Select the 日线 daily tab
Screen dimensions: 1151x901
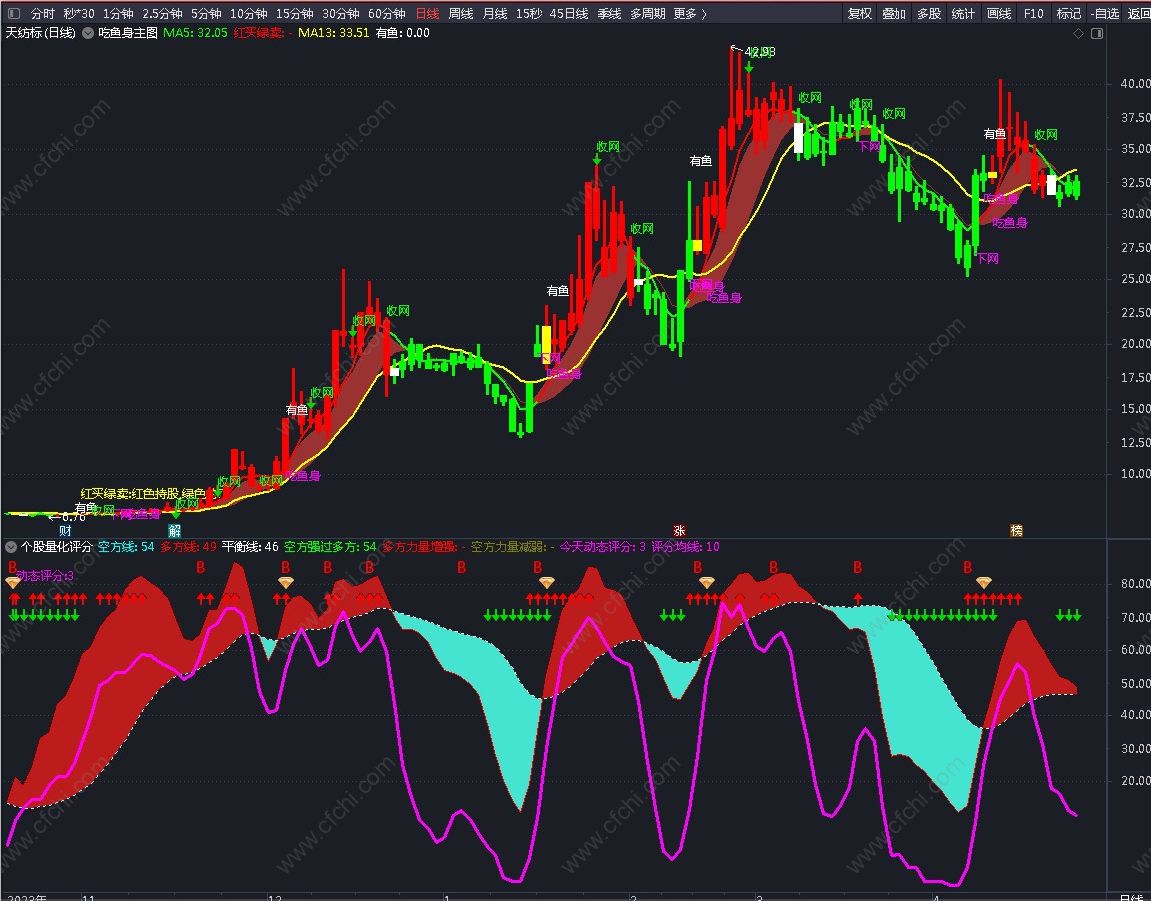(427, 13)
